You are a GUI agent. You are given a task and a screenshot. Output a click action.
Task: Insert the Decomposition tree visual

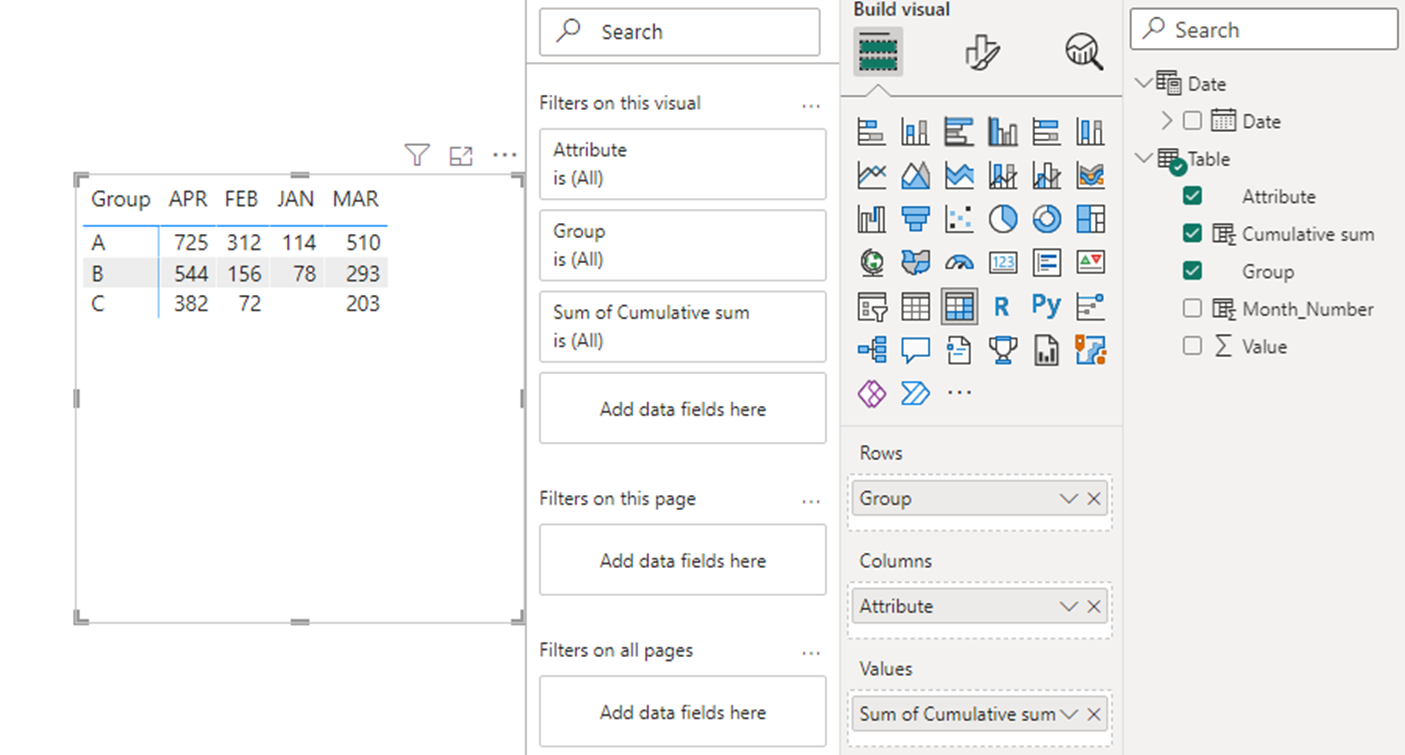871,350
